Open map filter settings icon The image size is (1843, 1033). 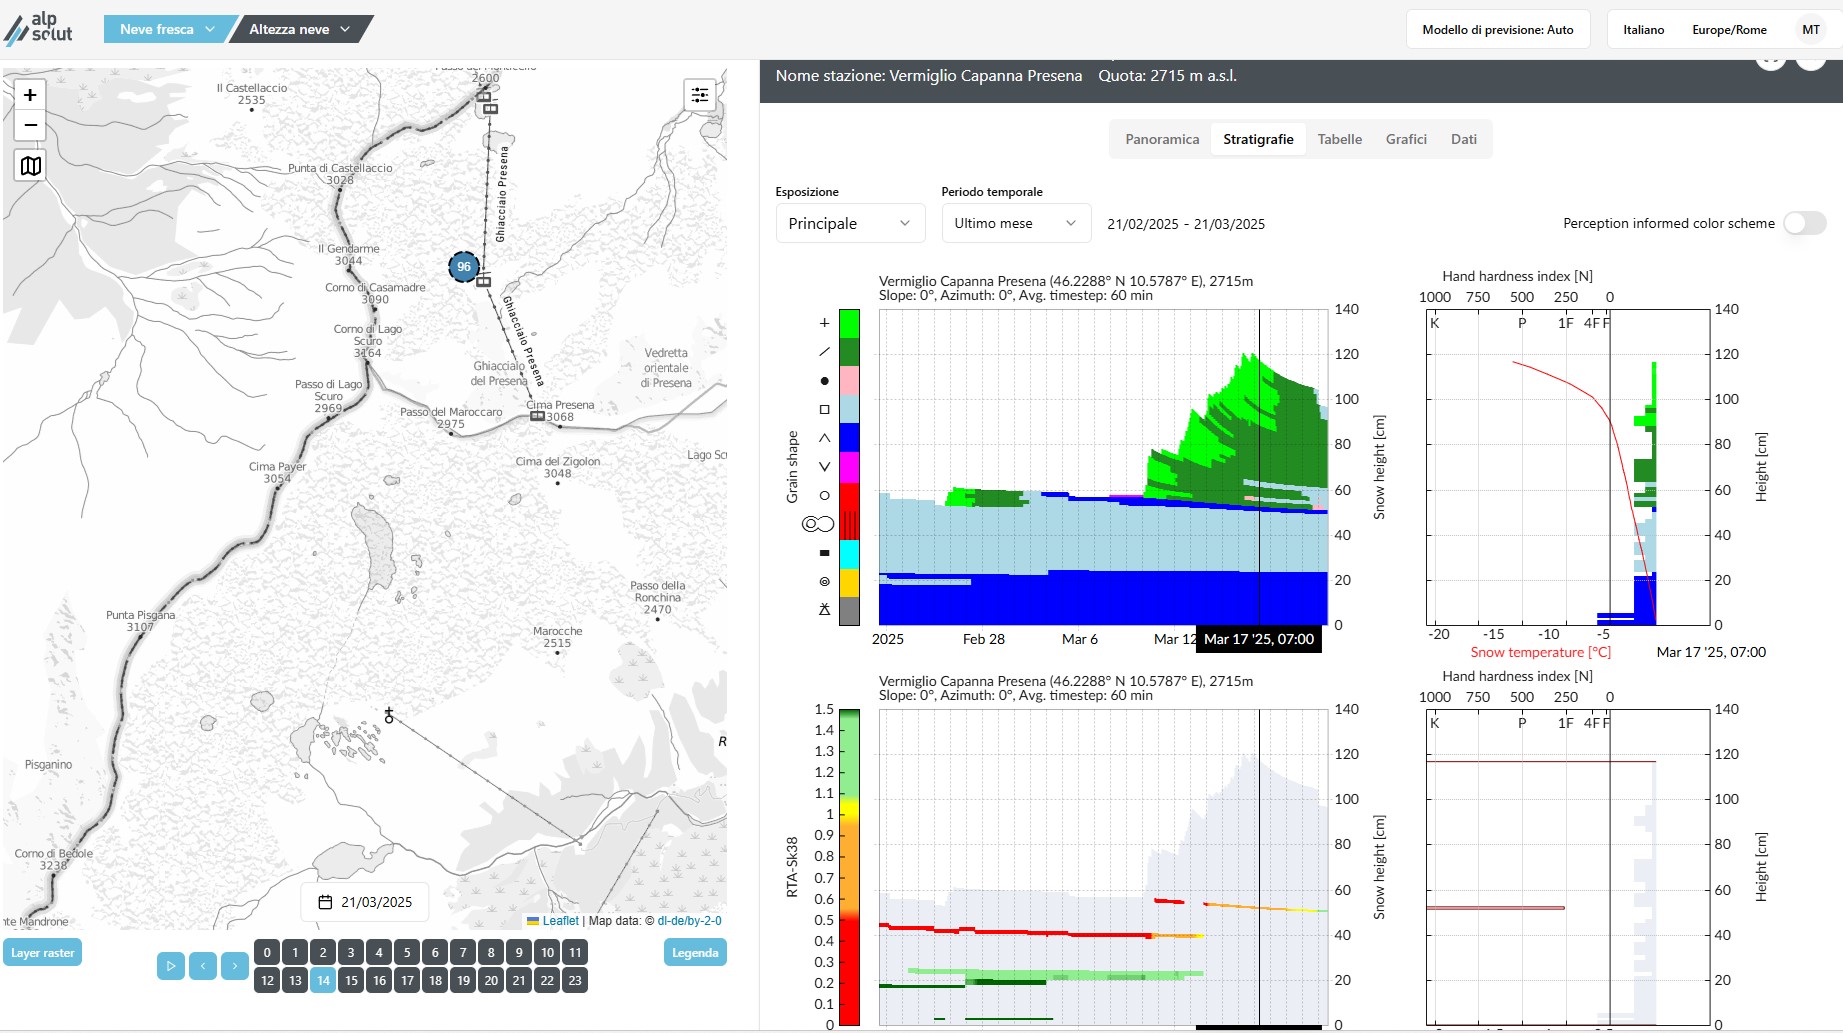click(700, 95)
